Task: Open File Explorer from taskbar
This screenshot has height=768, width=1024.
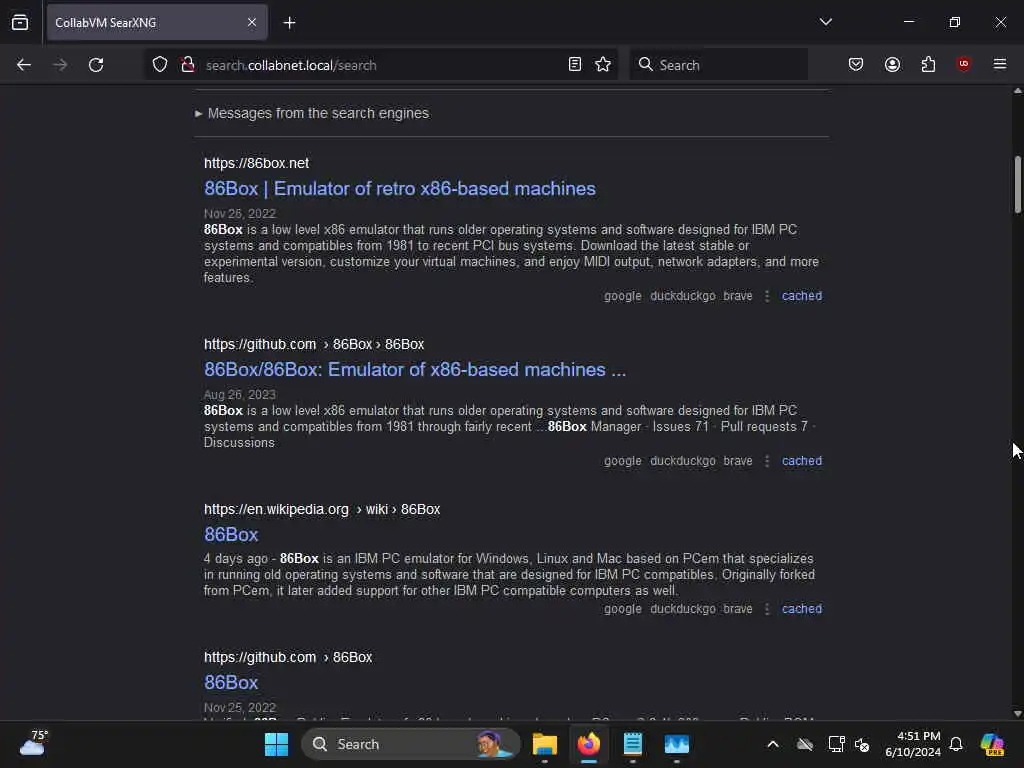Action: 545,744
